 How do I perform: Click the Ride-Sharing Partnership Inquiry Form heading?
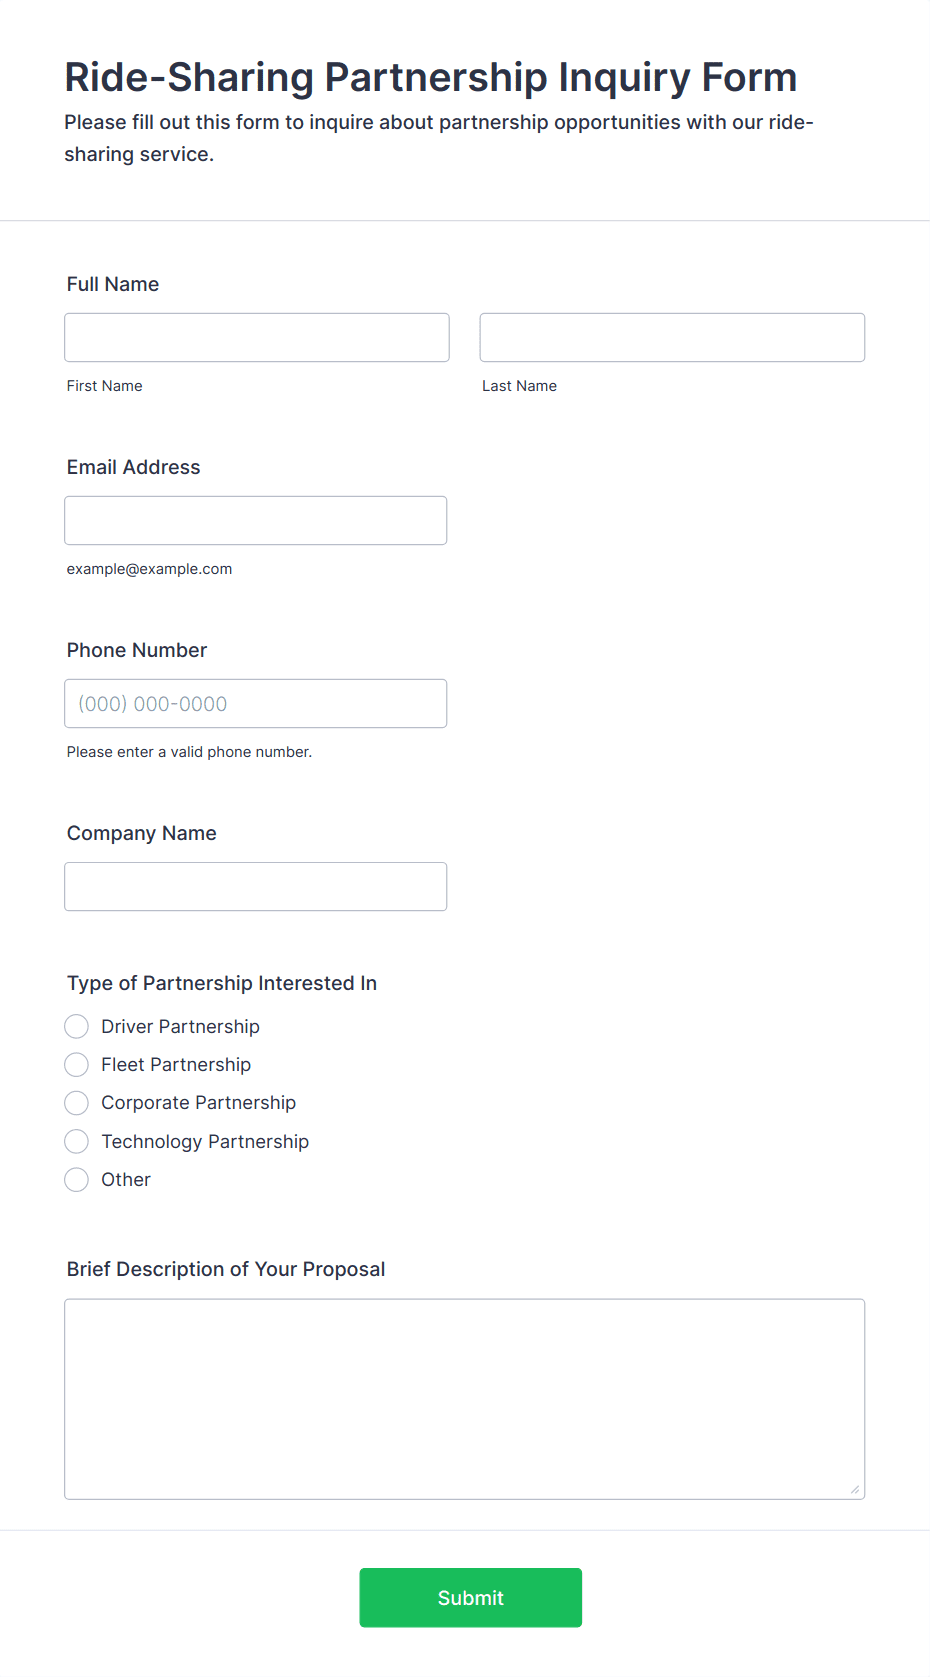tap(431, 77)
